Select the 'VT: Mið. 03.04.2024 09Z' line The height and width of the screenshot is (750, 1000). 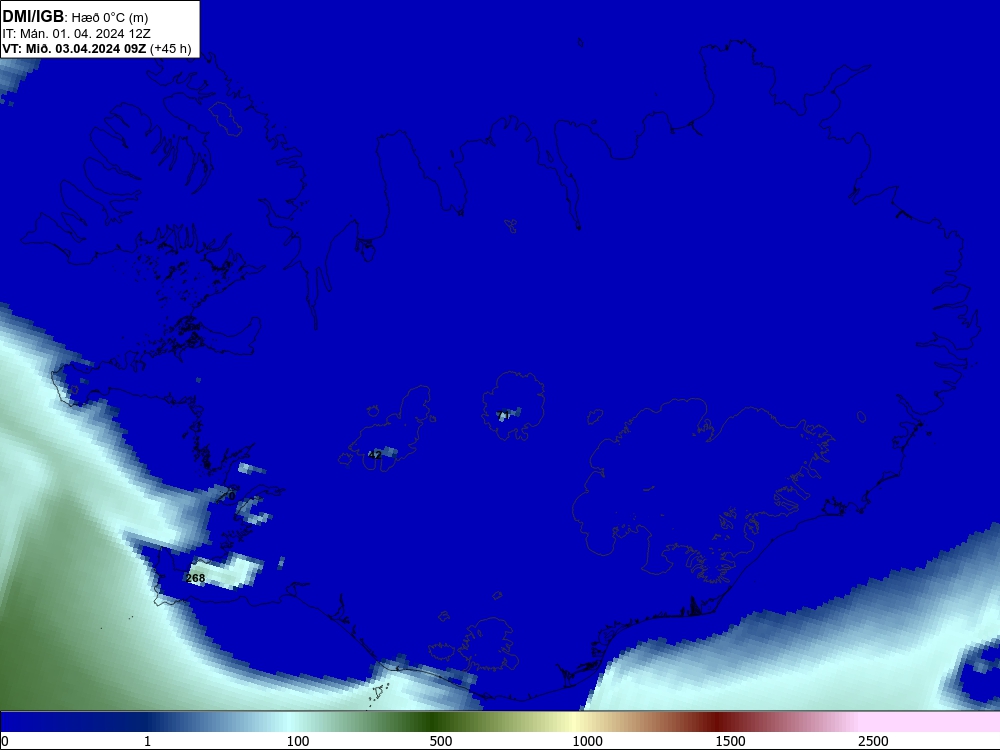coord(74,49)
